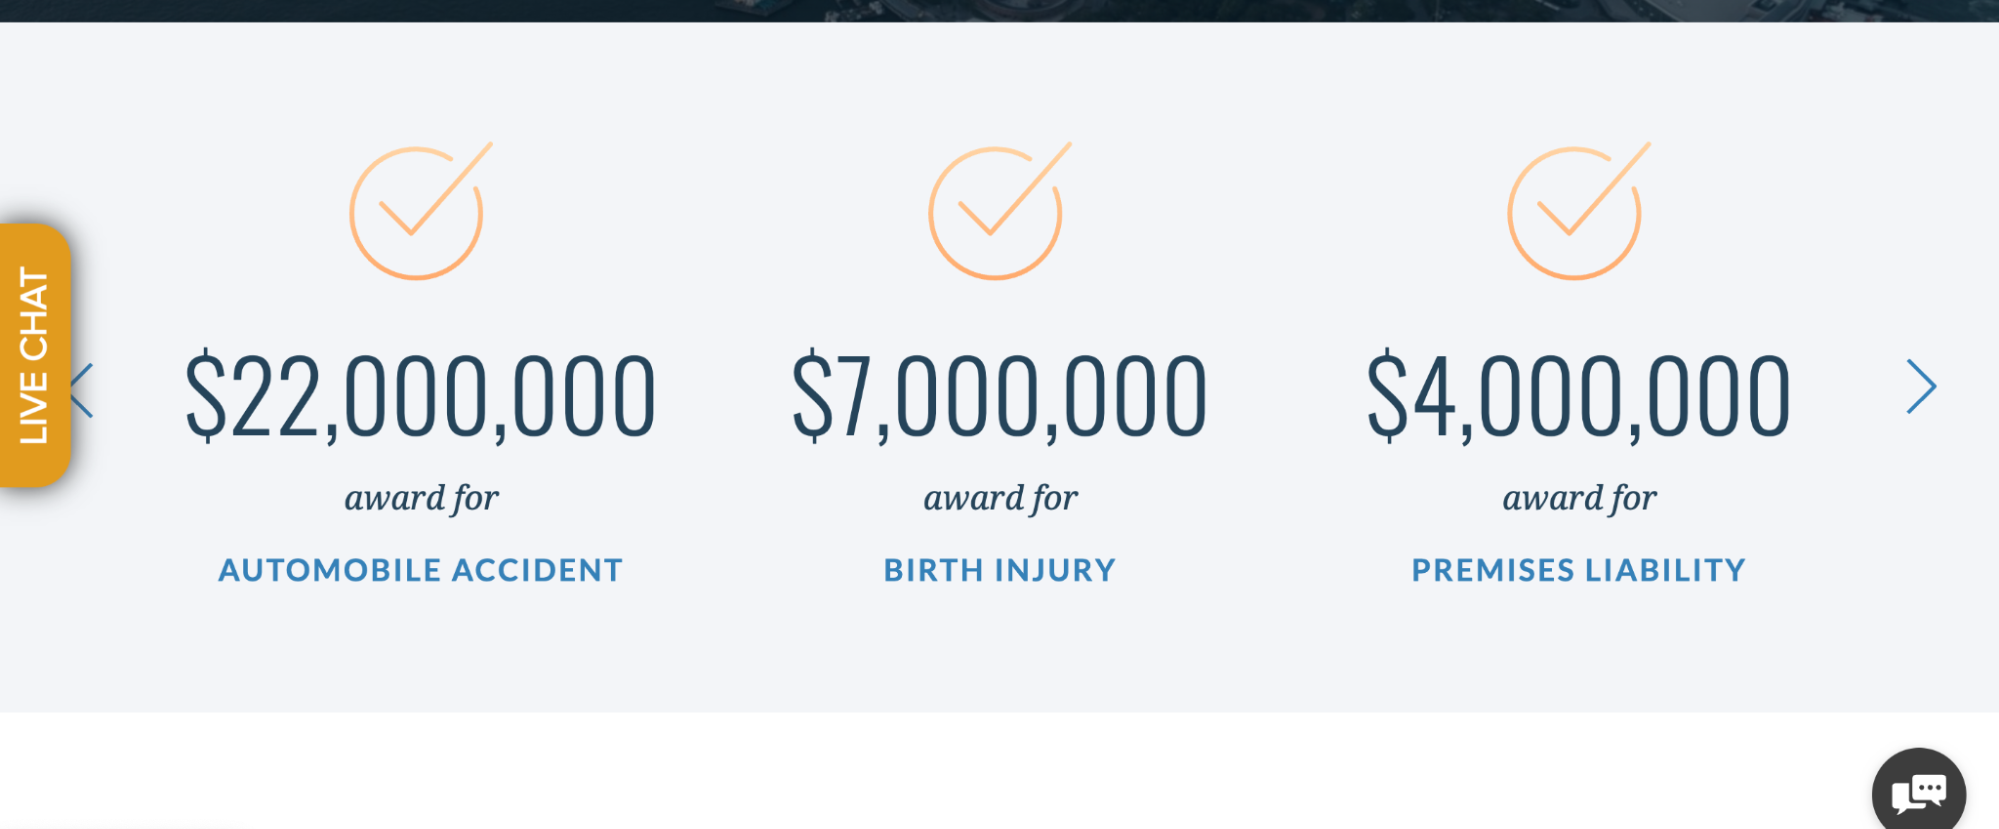Click "award for" text under $4,000,000
This screenshot has height=829, width=1999.
[1579, 498]
